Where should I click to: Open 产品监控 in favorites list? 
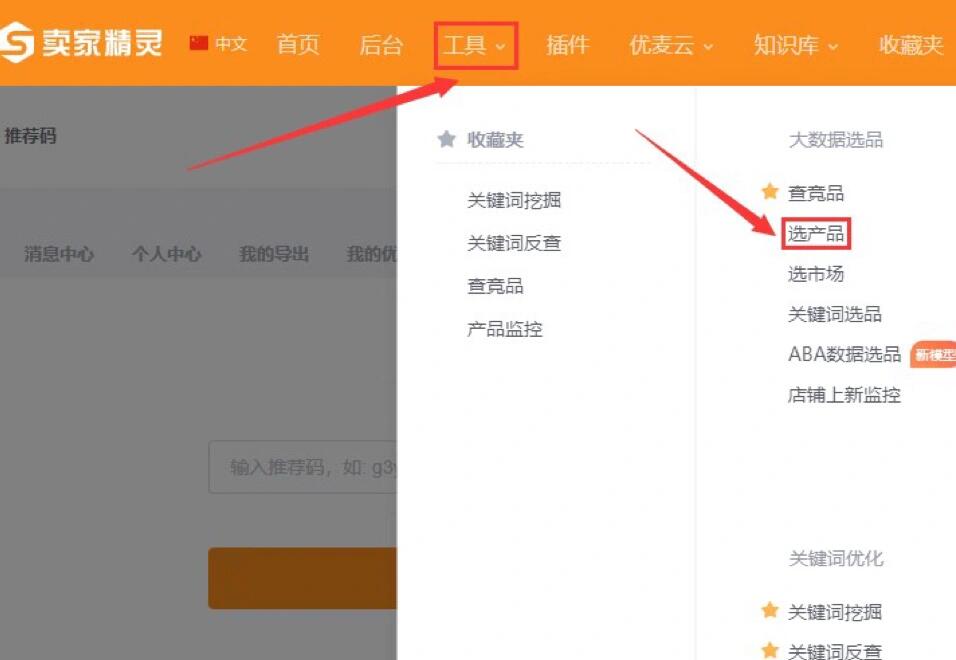coord(505,329)
